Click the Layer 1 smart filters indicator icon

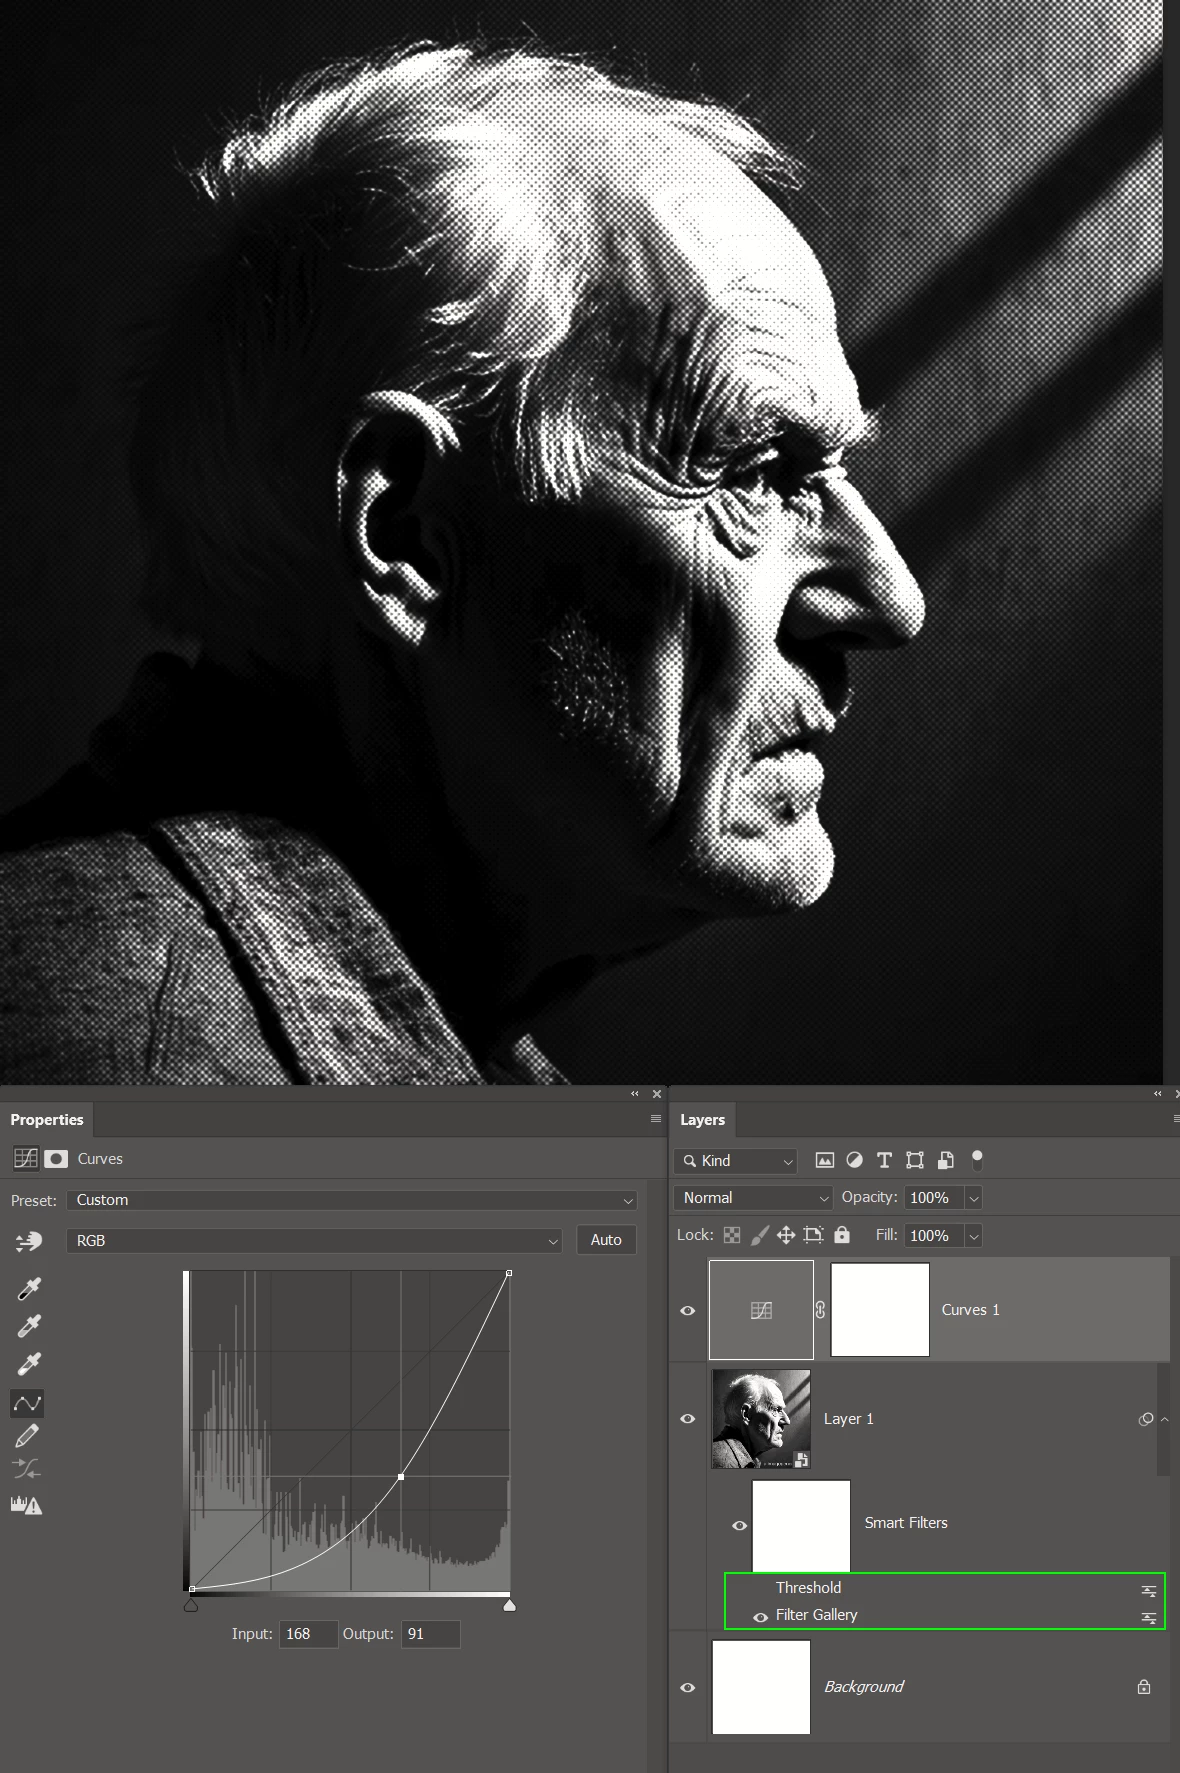(1146, 1419)
